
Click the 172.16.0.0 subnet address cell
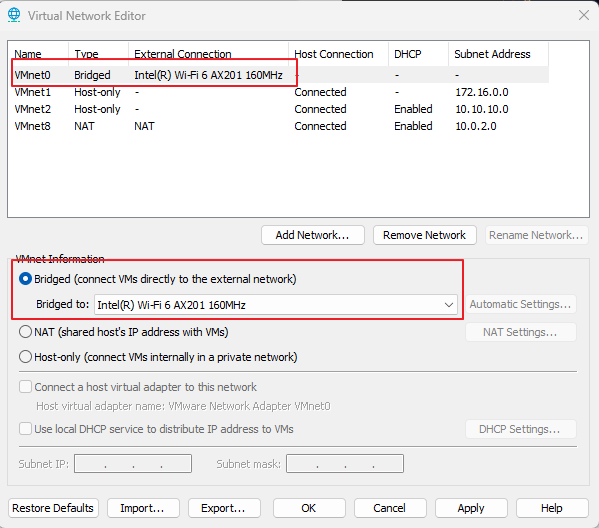482,92
